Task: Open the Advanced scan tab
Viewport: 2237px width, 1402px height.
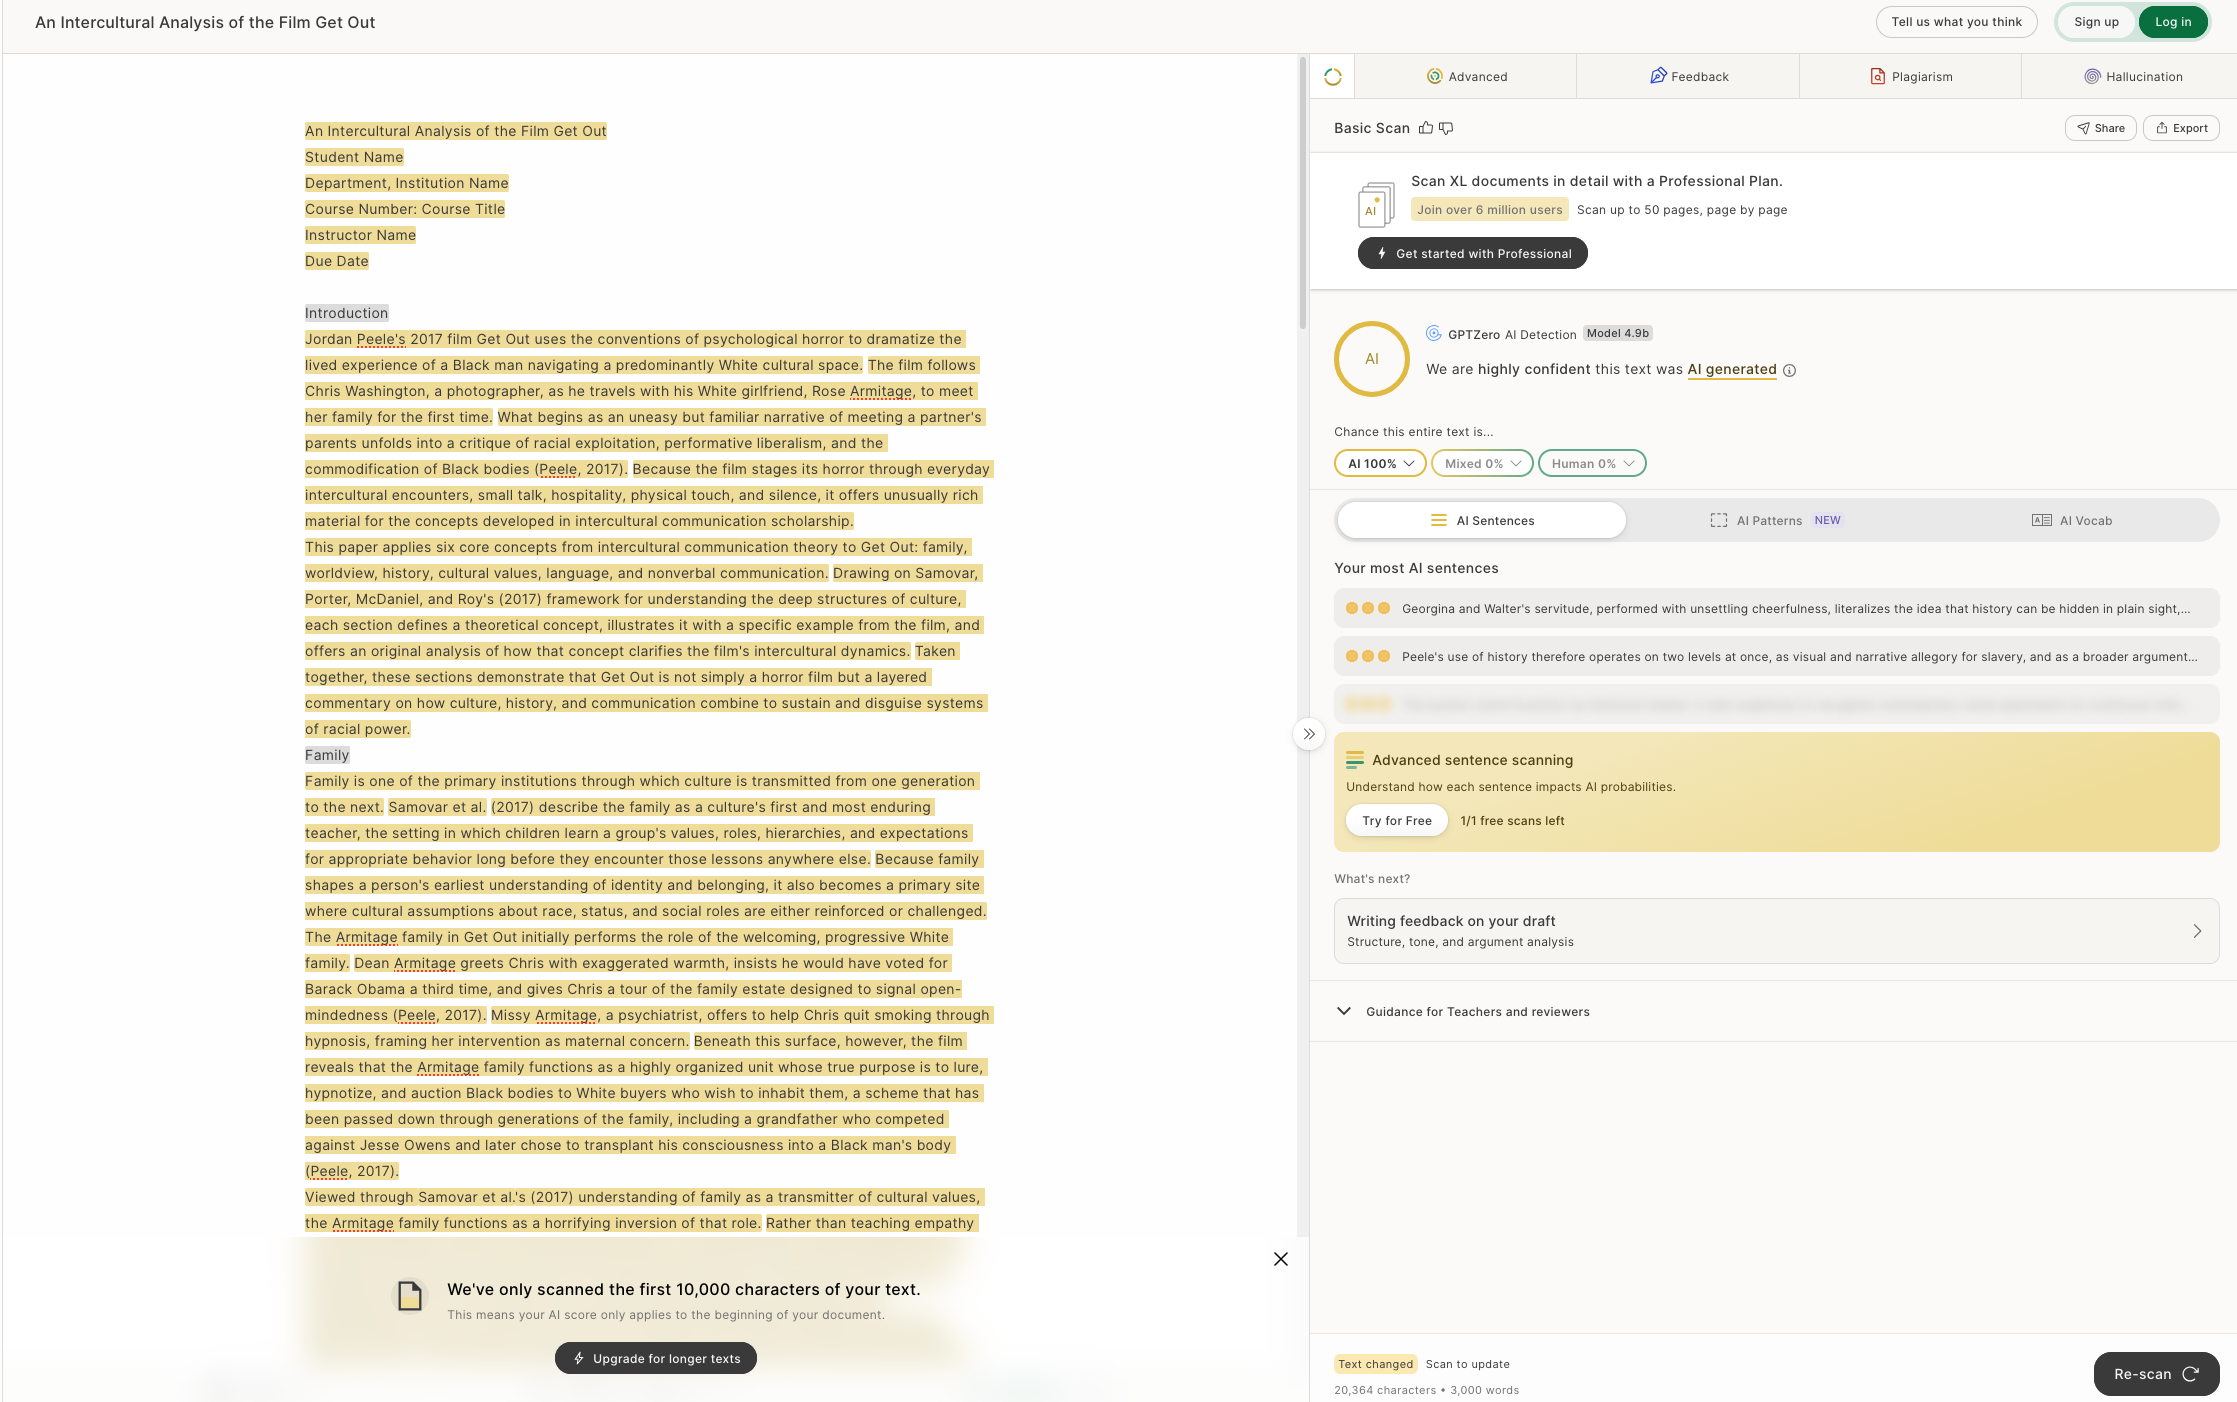Action: pos(1466,77)
